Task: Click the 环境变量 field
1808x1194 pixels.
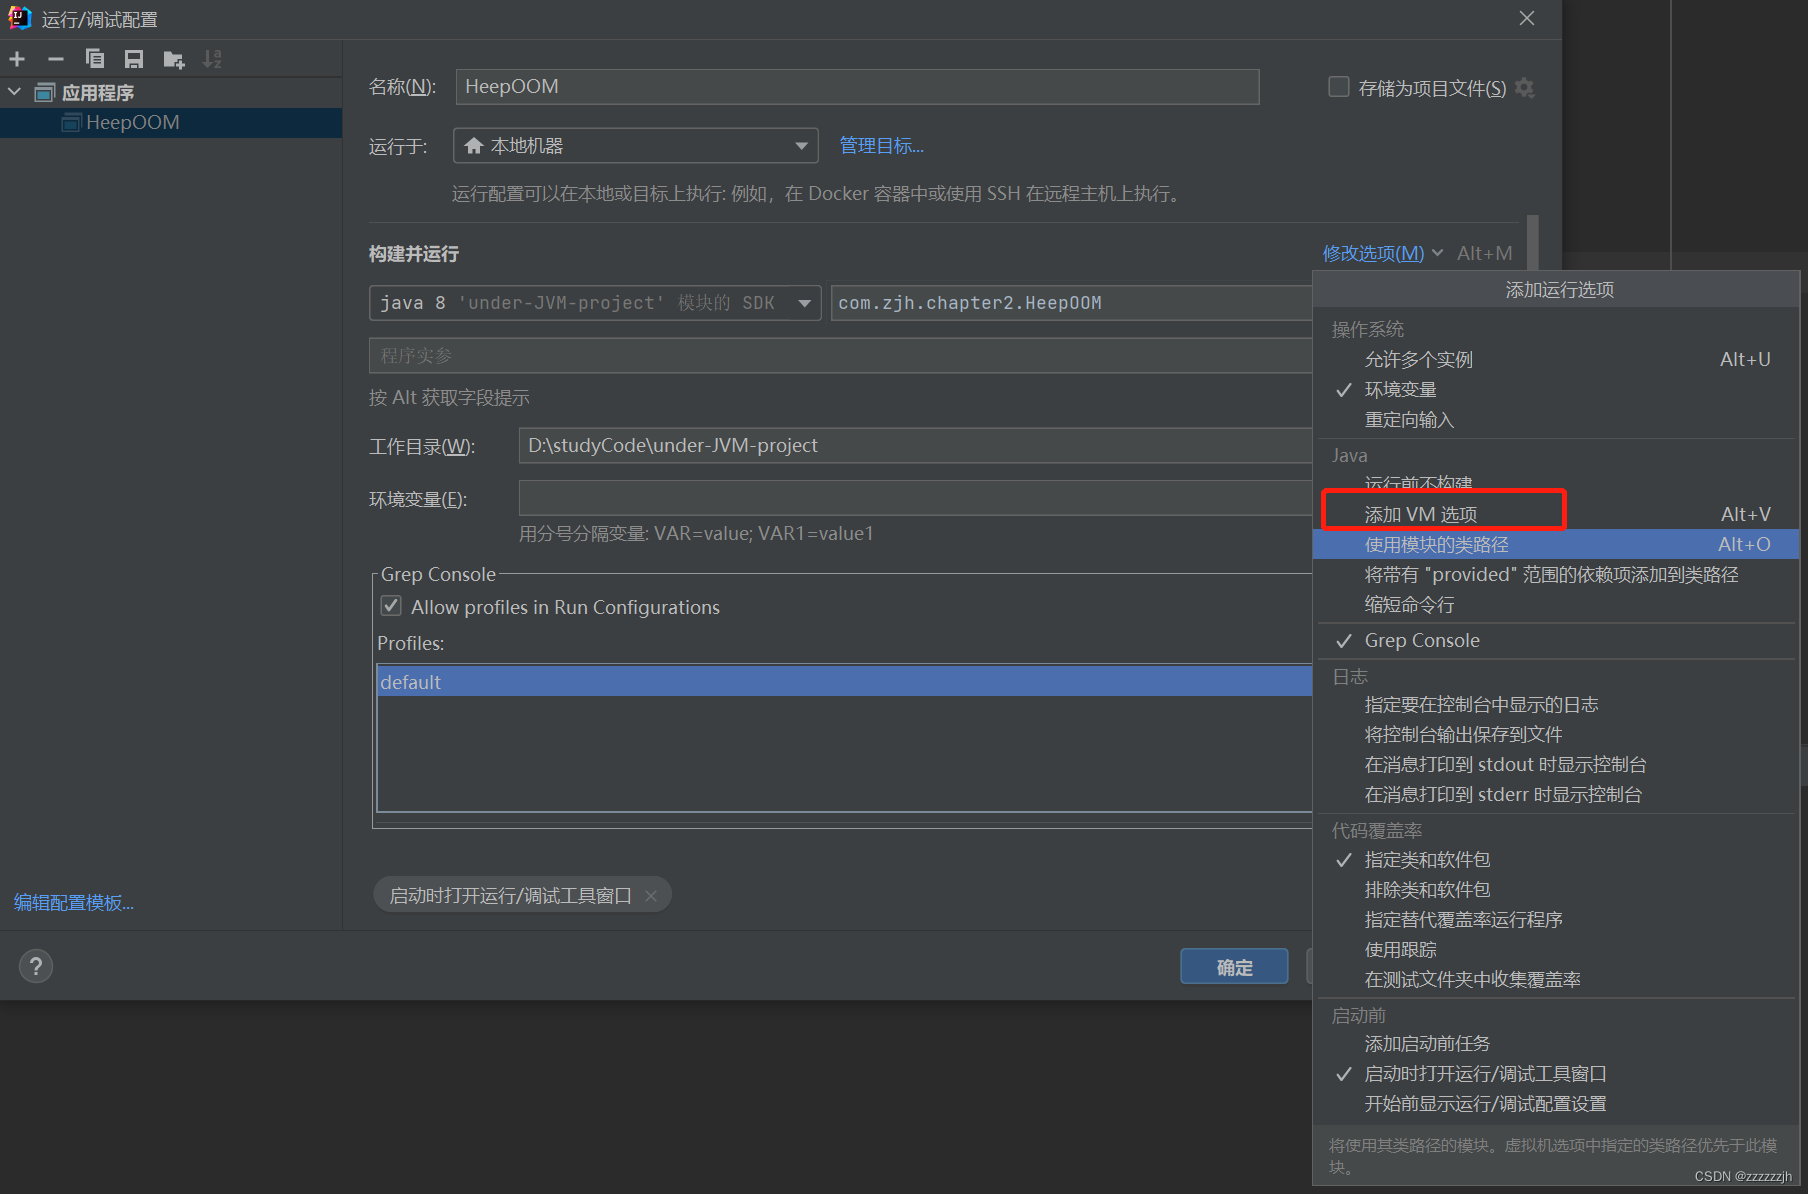Action: 915,498
